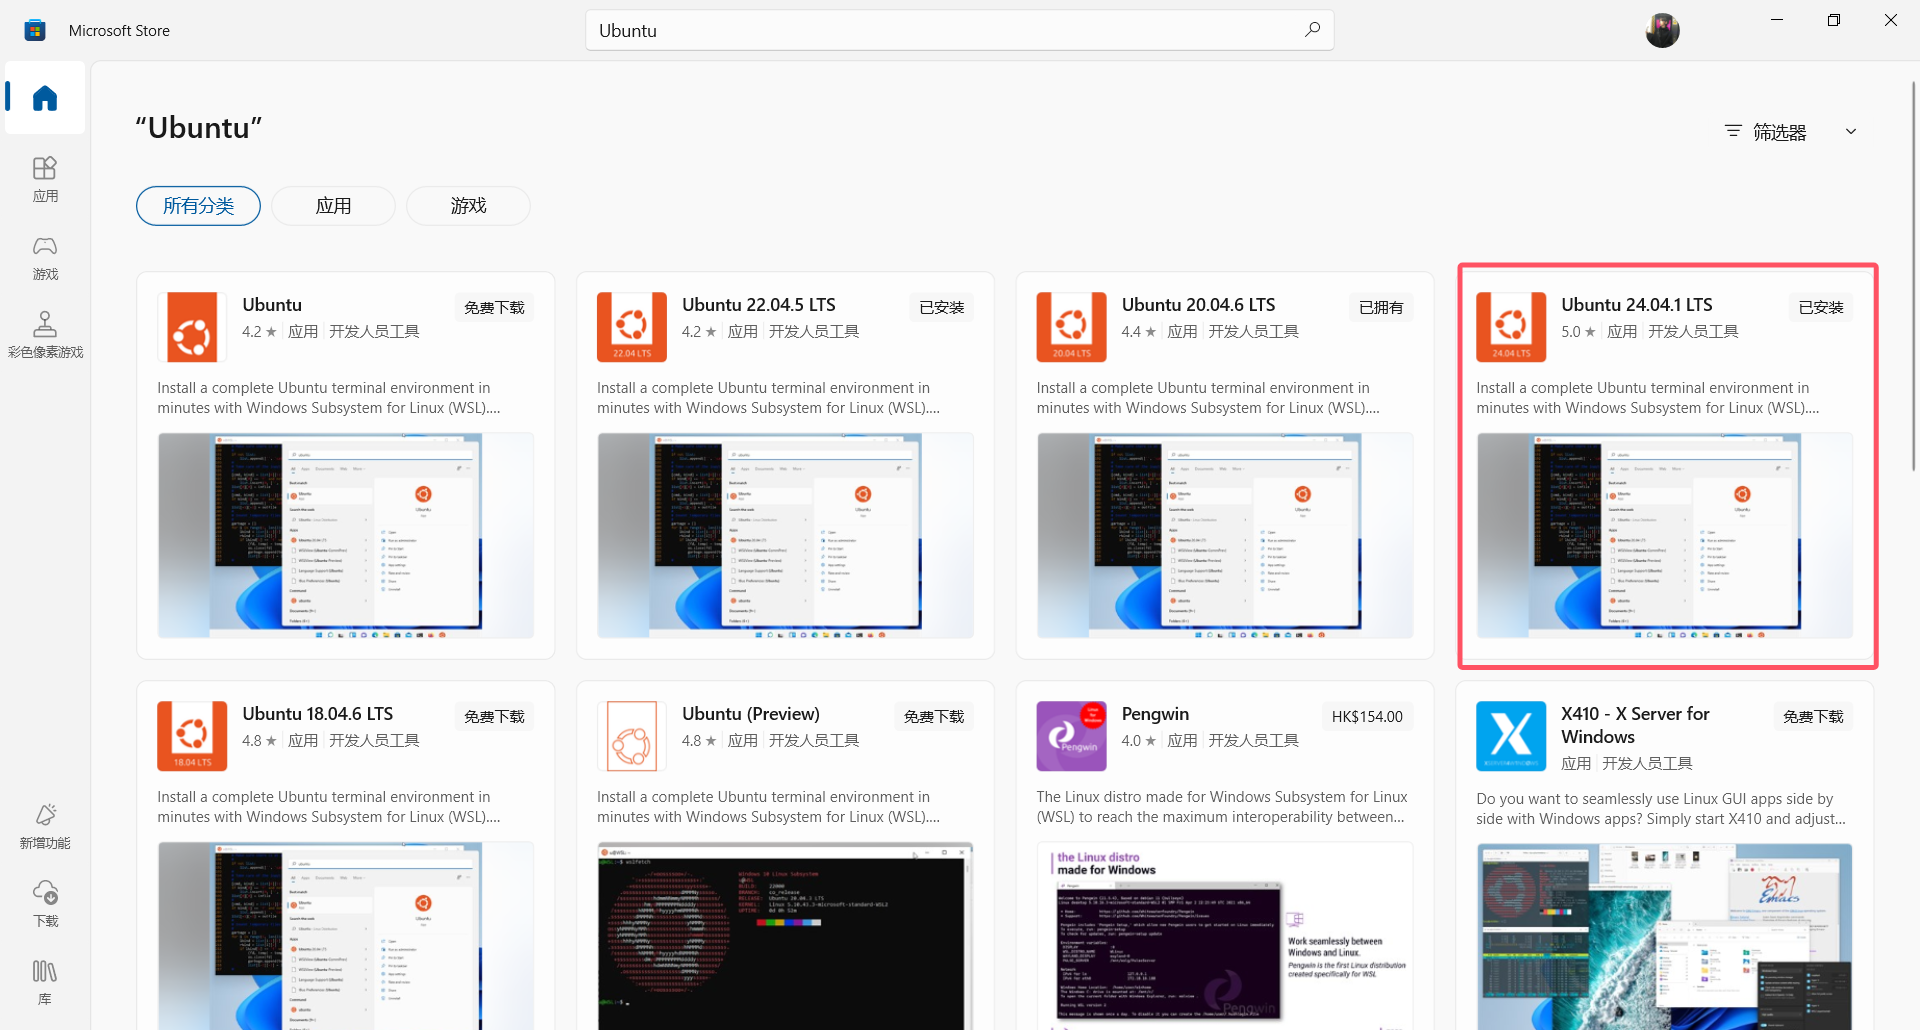Viewport: 1920px width, 1030px height.
Task: Open the 新增功能 (What's New) sidebar item
Action: point(45,826)
